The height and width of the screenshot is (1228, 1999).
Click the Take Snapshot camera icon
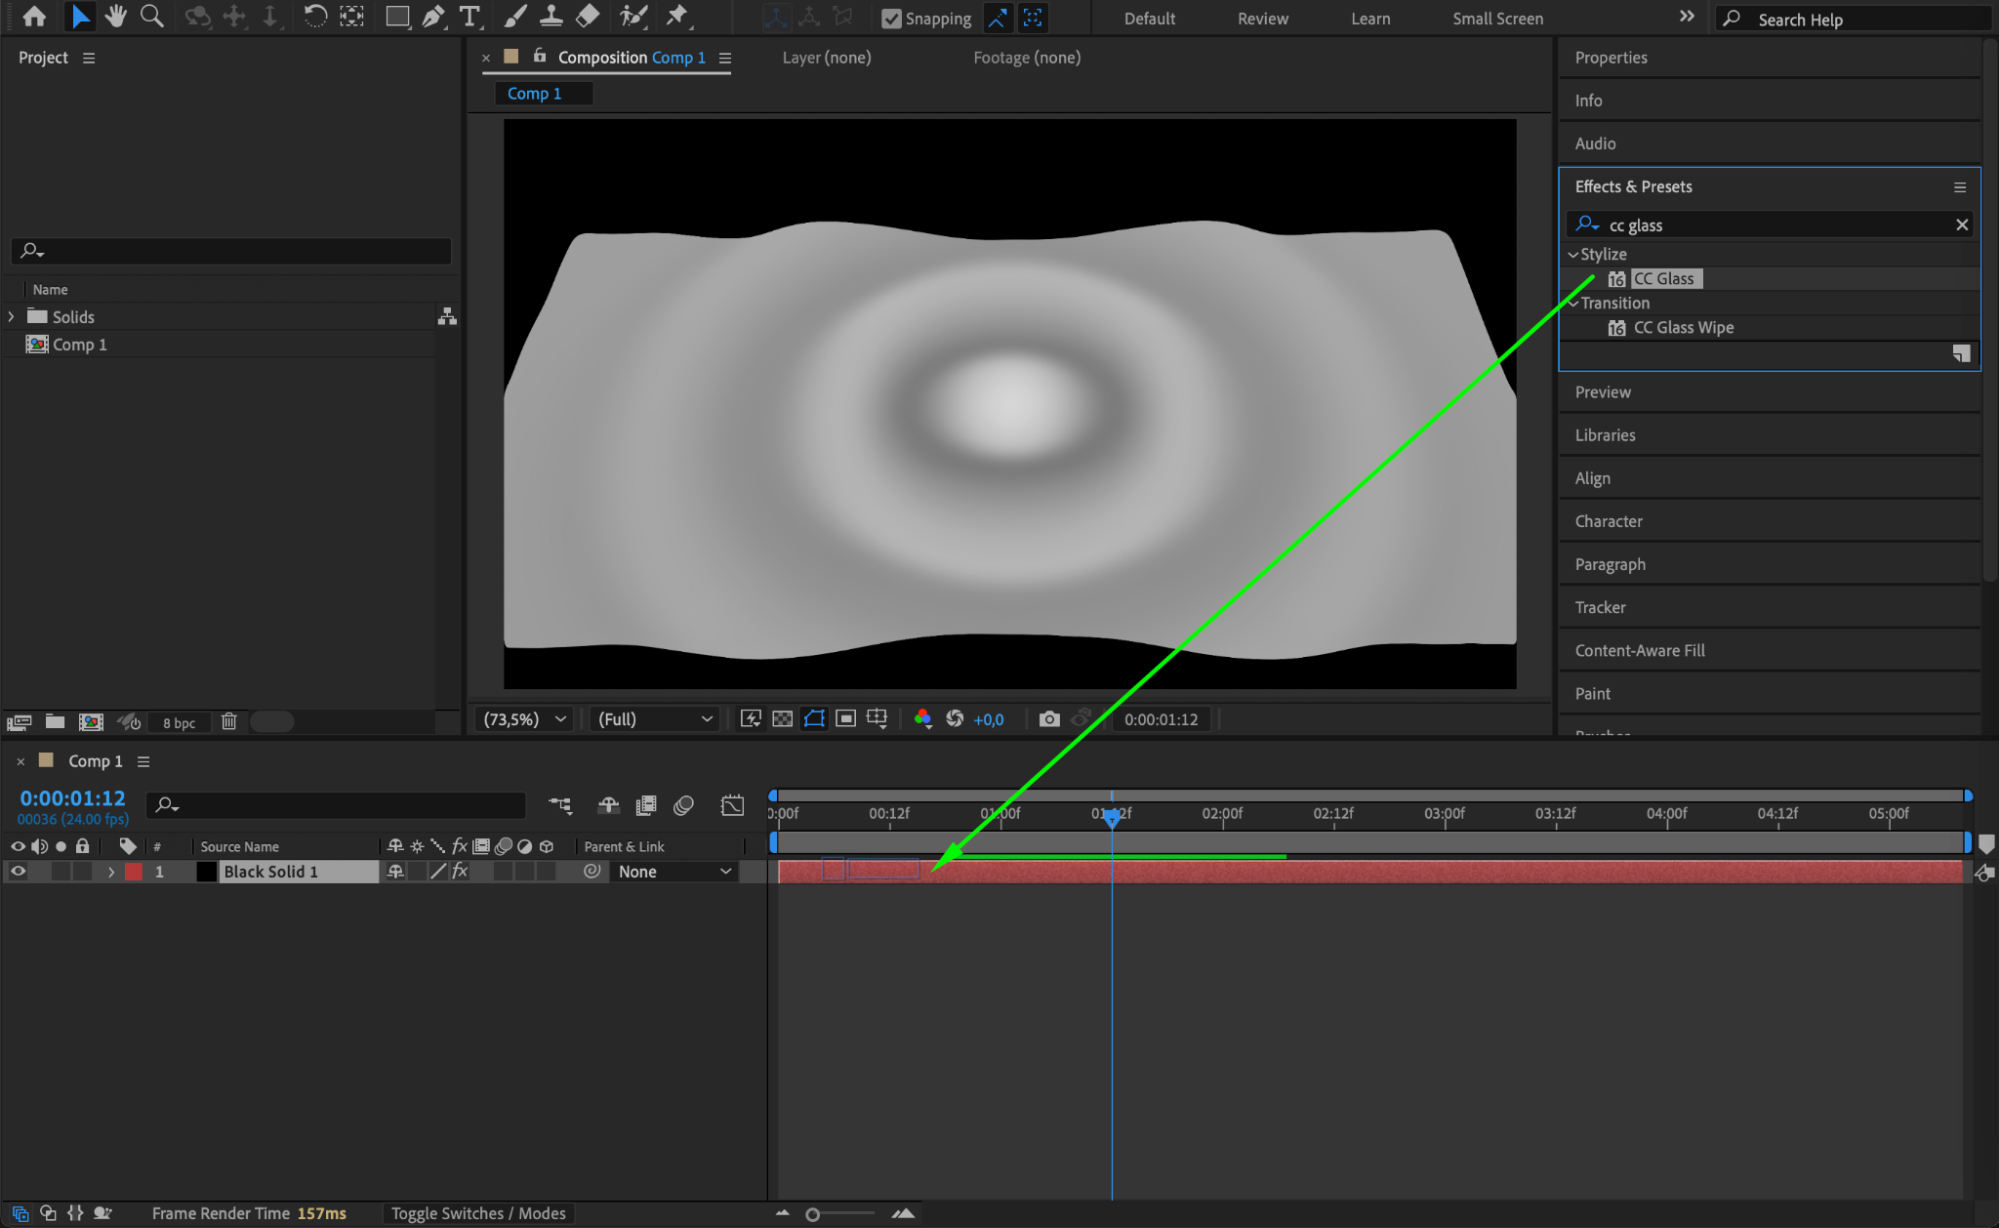coord(1048,719)
